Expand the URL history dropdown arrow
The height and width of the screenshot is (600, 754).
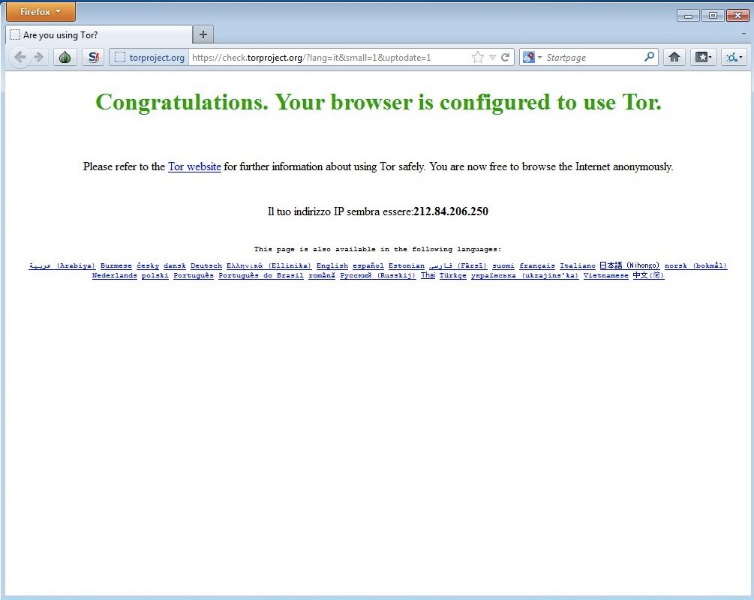pyautogui.click(x=492, y=58)
